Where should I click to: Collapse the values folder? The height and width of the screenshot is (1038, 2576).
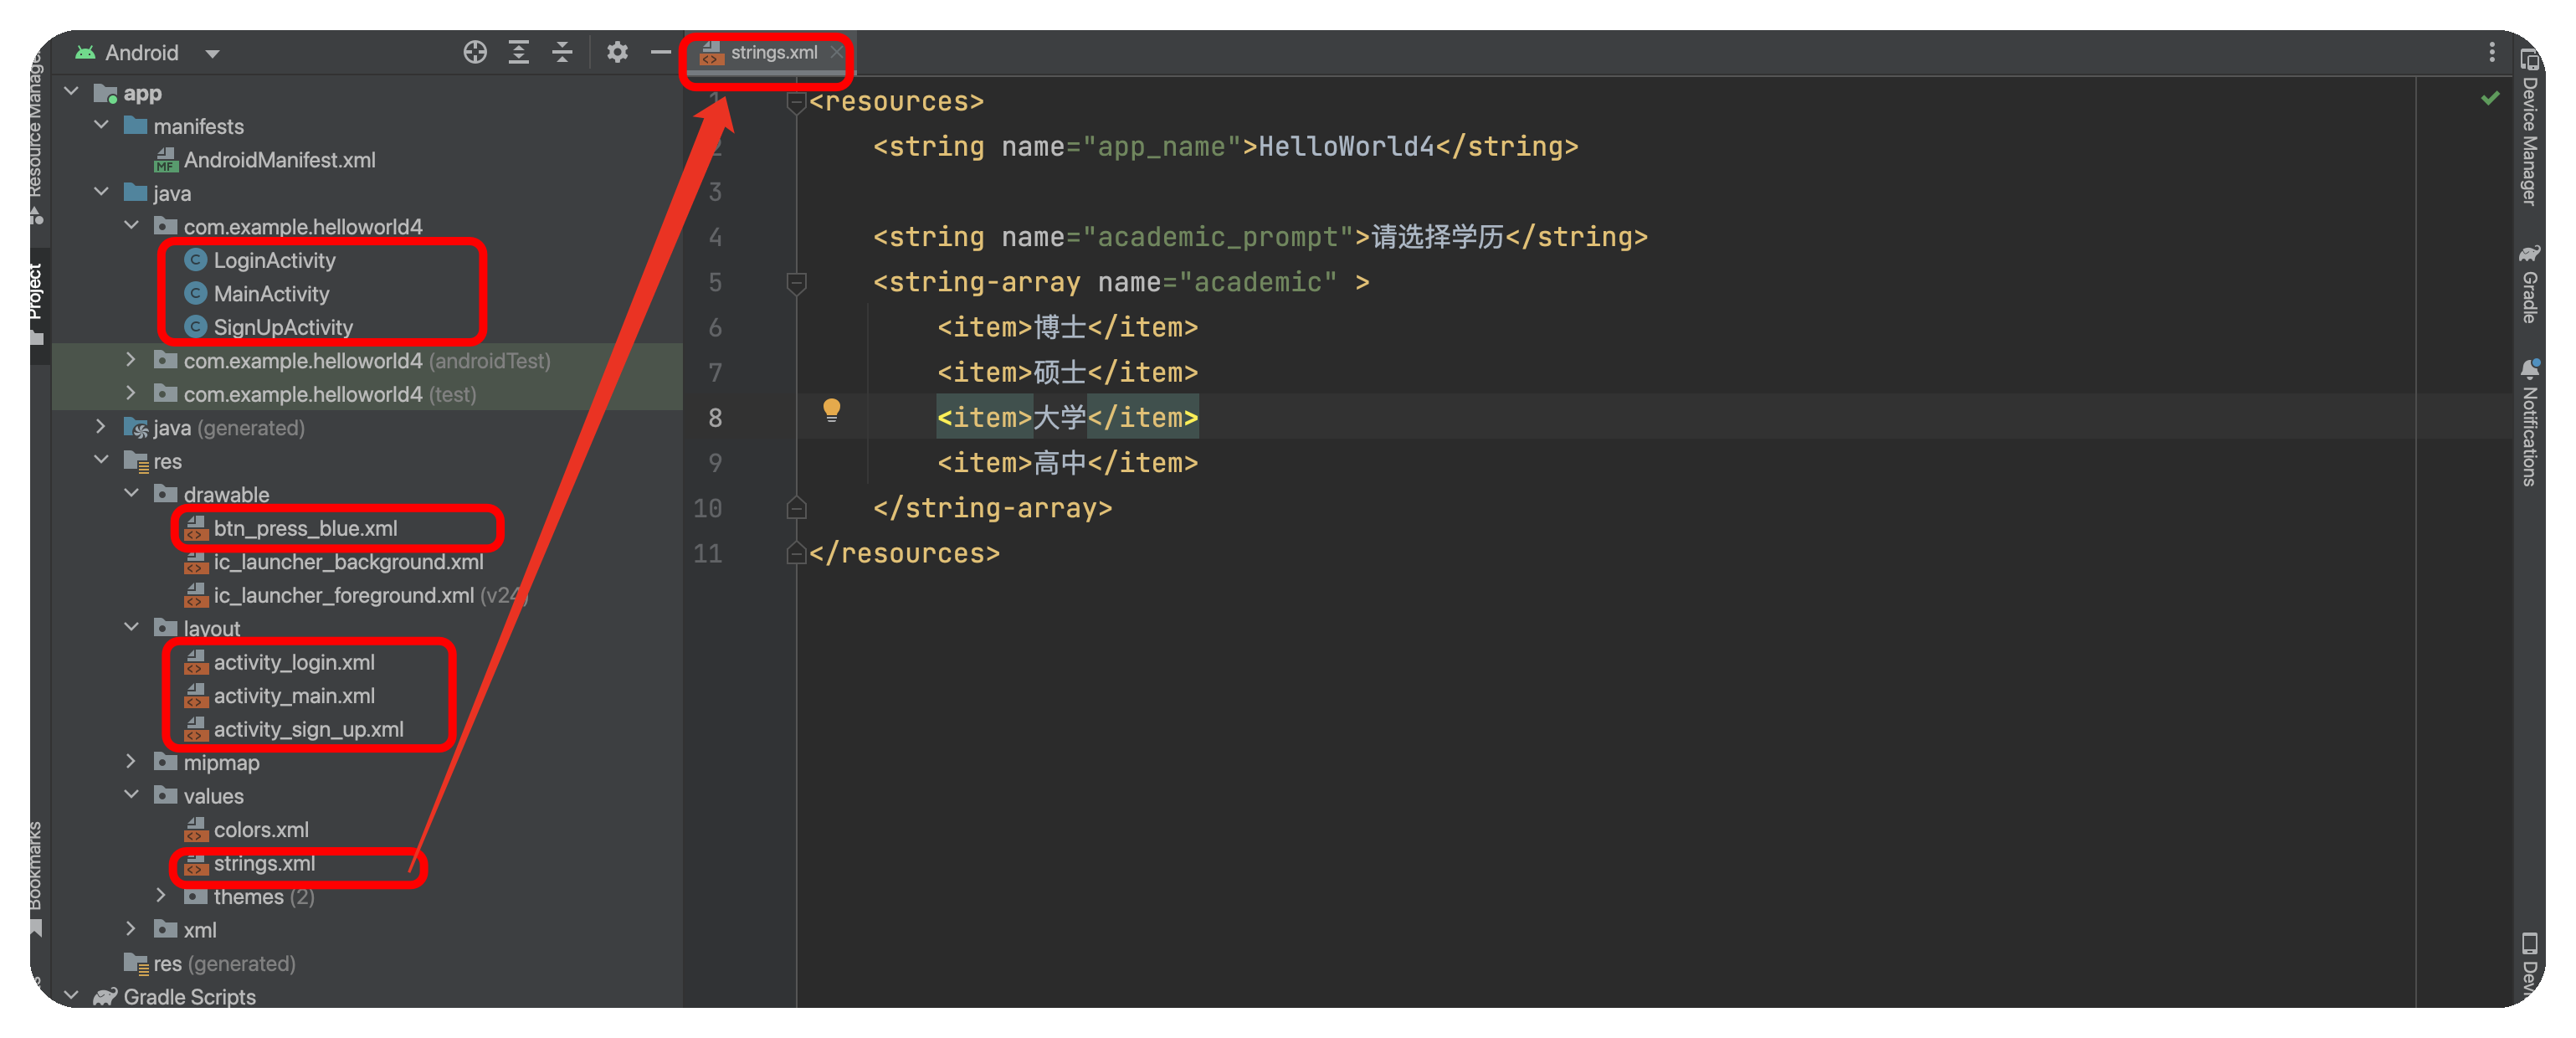(x=131, y=796)
